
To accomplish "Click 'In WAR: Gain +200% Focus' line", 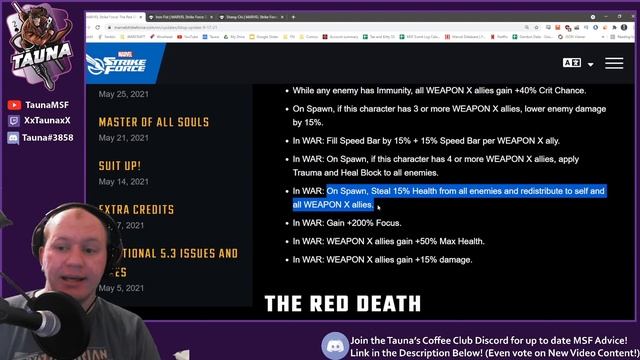I will tap(347, 223).
